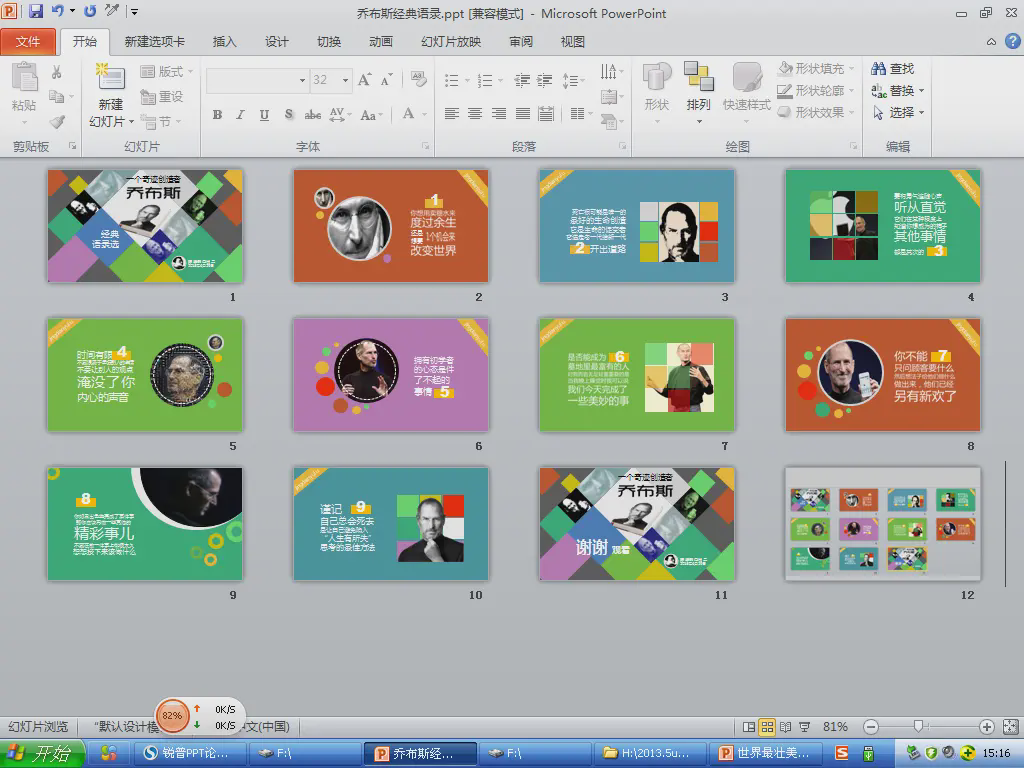This screenshot has width=1024, height=768.
Task: Click the Windows Start (开始) button
Action: [x=42, y=753]
